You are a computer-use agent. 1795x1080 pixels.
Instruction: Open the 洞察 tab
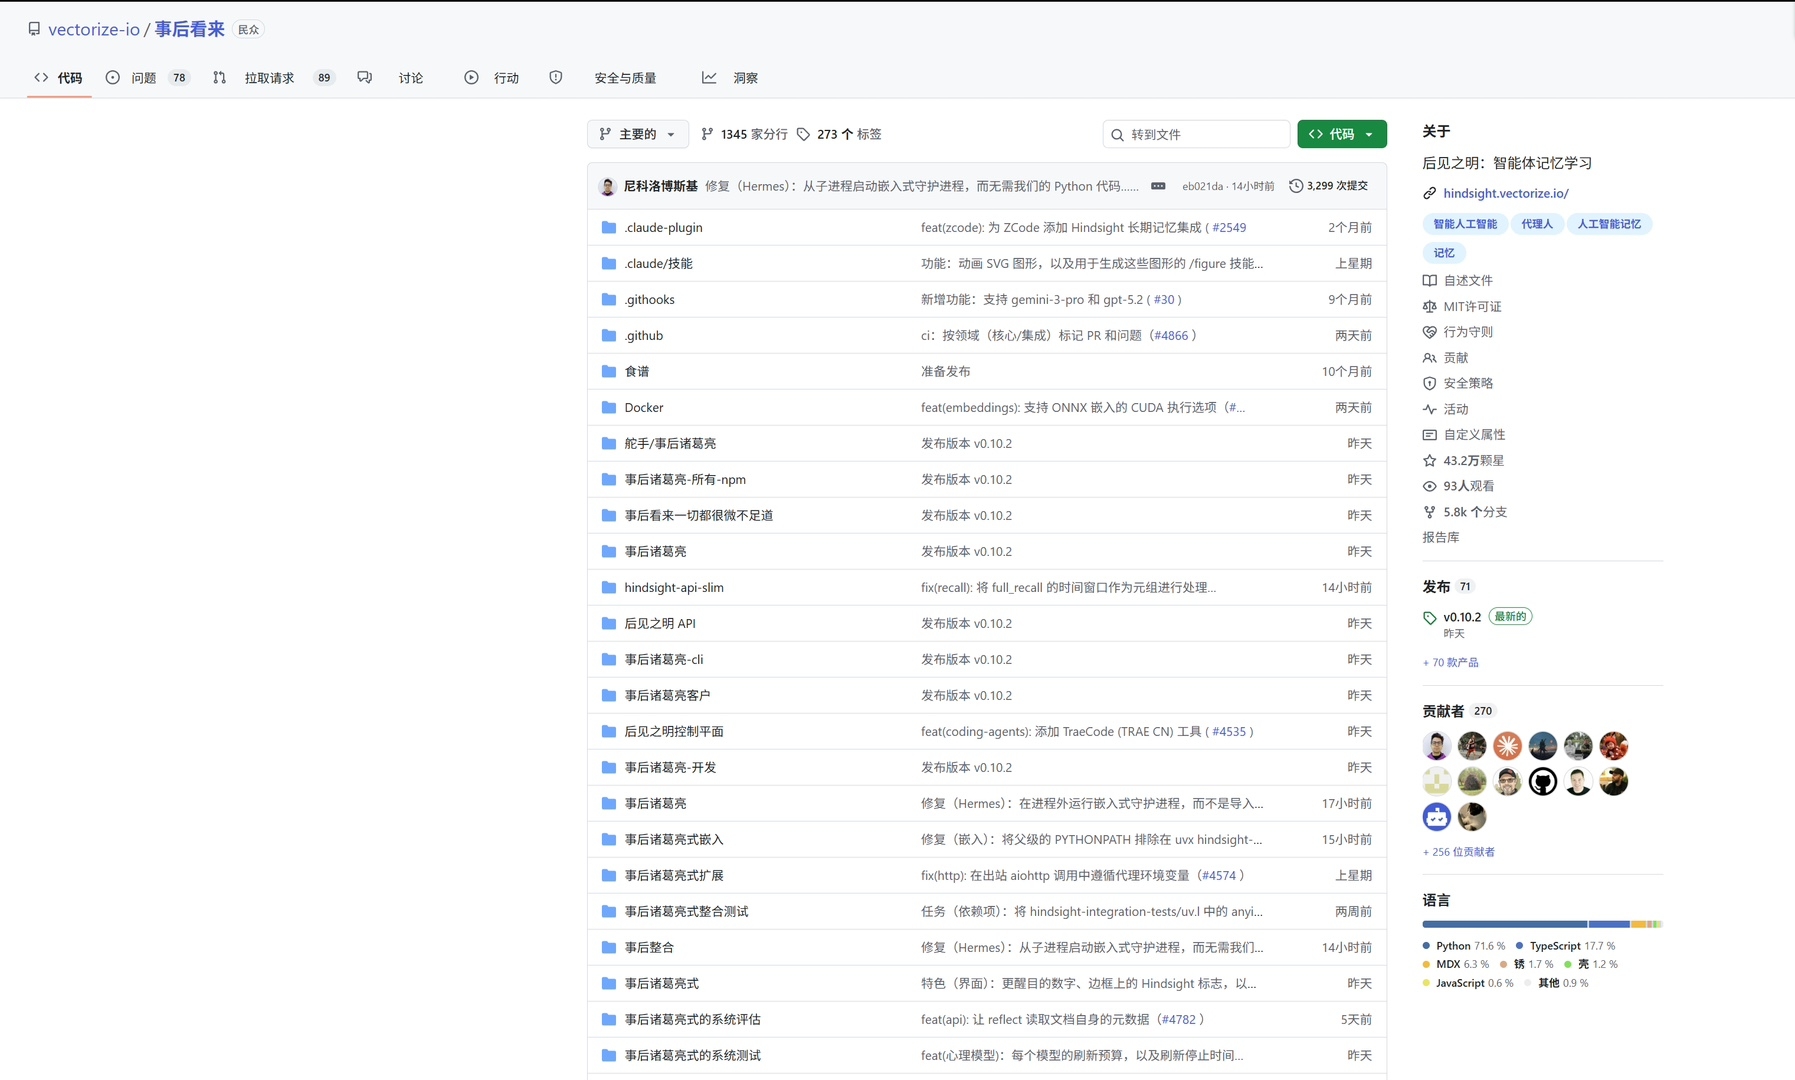point(730,78)
